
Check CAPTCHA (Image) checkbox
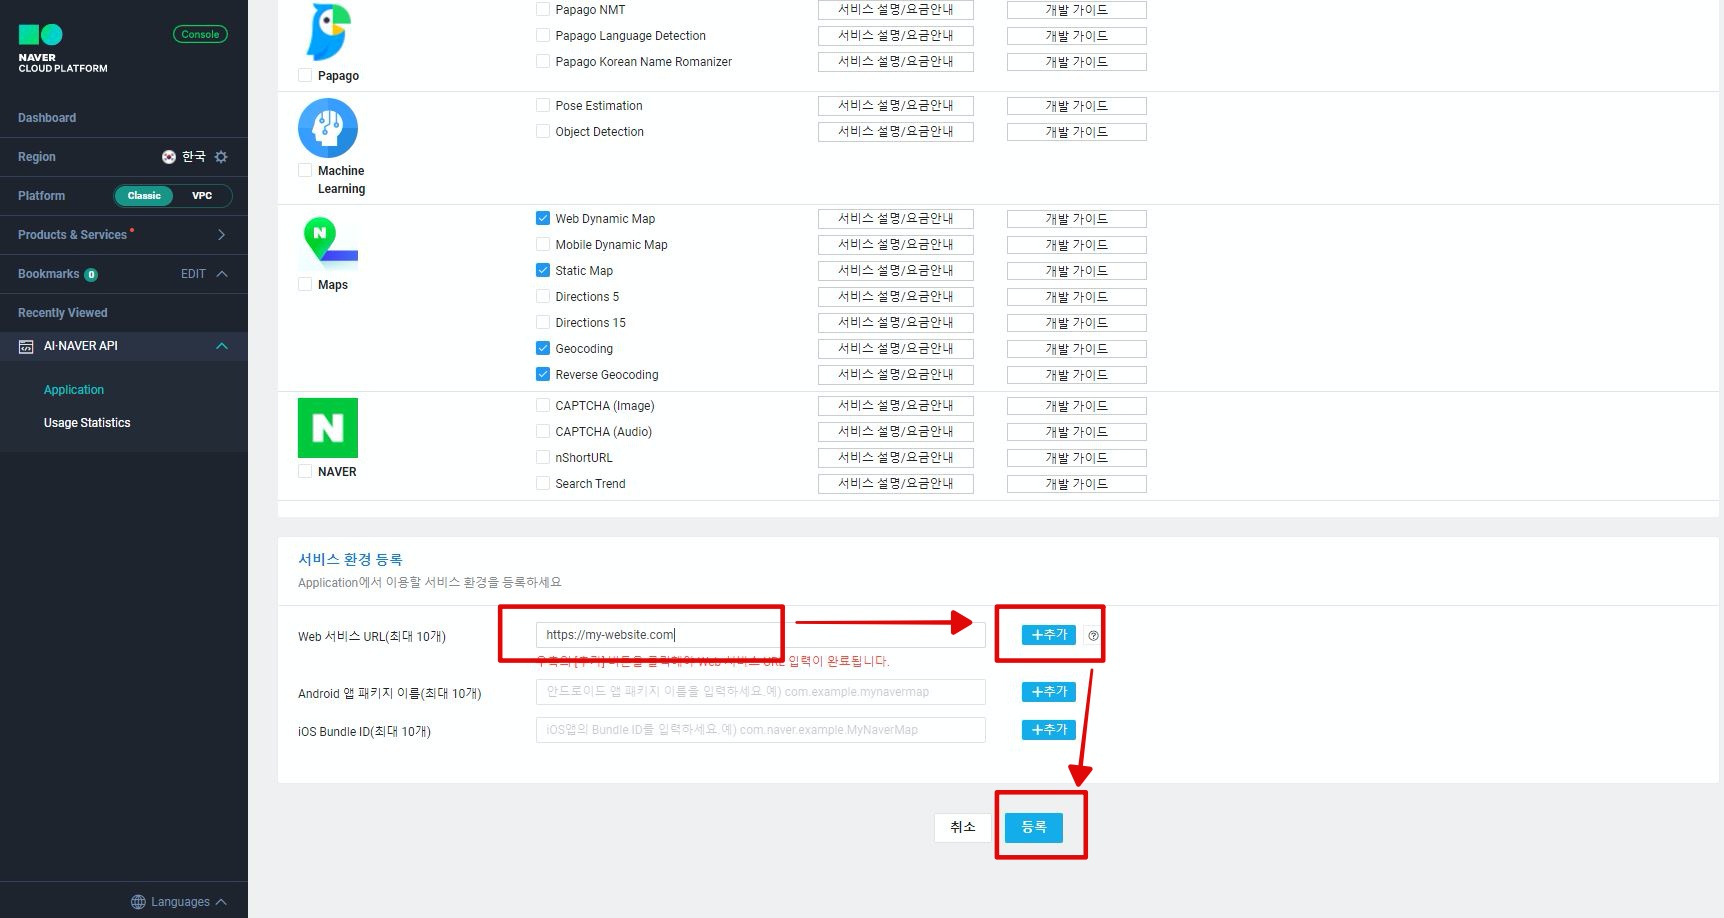tap(543, 405)
